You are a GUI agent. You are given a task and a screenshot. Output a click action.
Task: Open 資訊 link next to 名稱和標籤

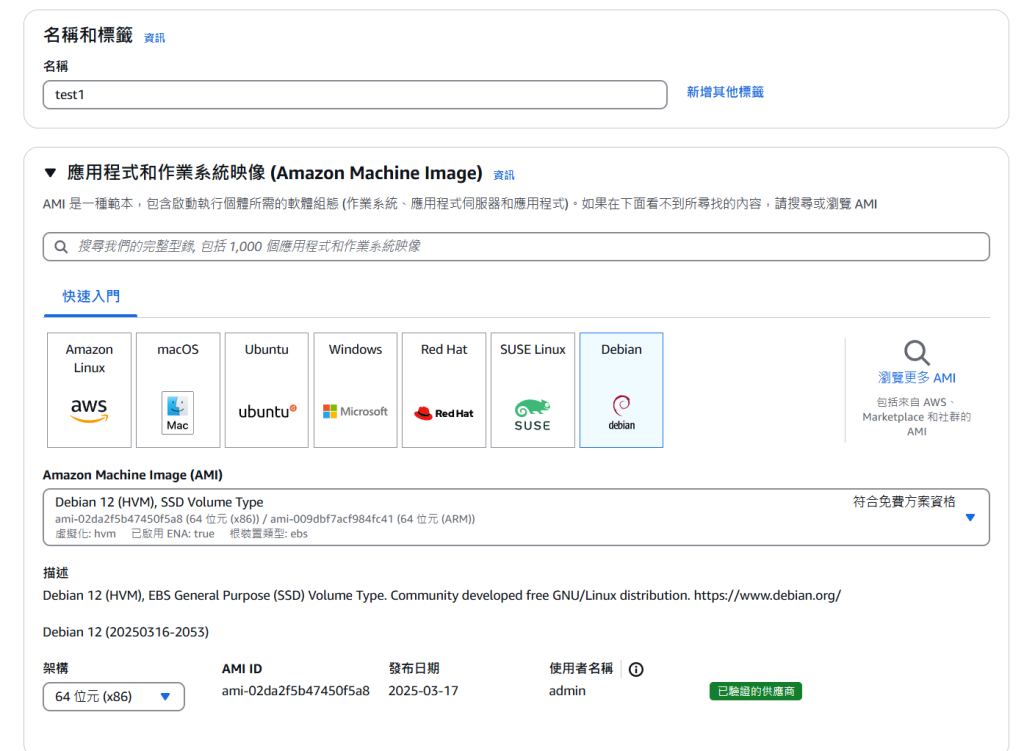154,38
